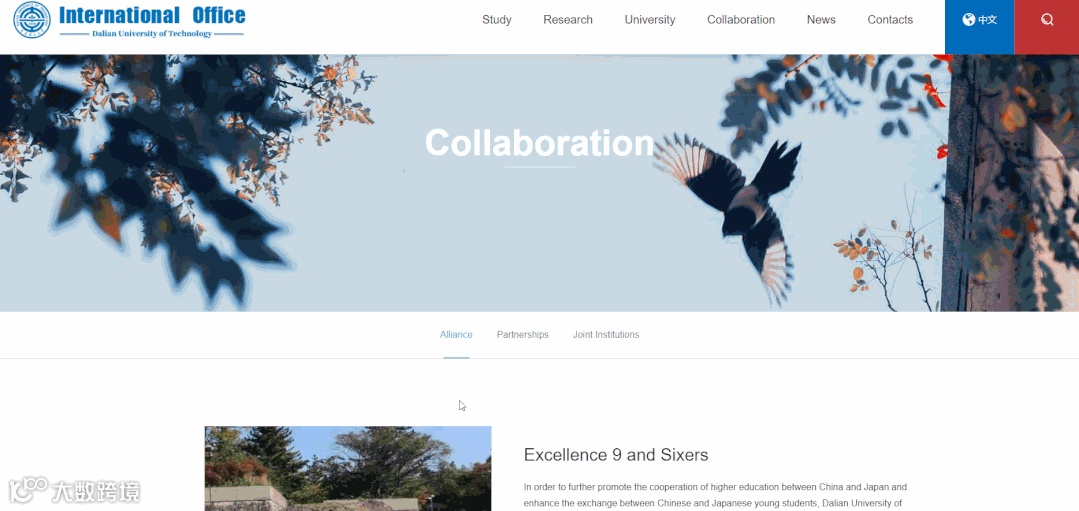Viewport: 1079px width, 511px height.
Task: Open the Research menu
Action: click(x=568, y=20)
